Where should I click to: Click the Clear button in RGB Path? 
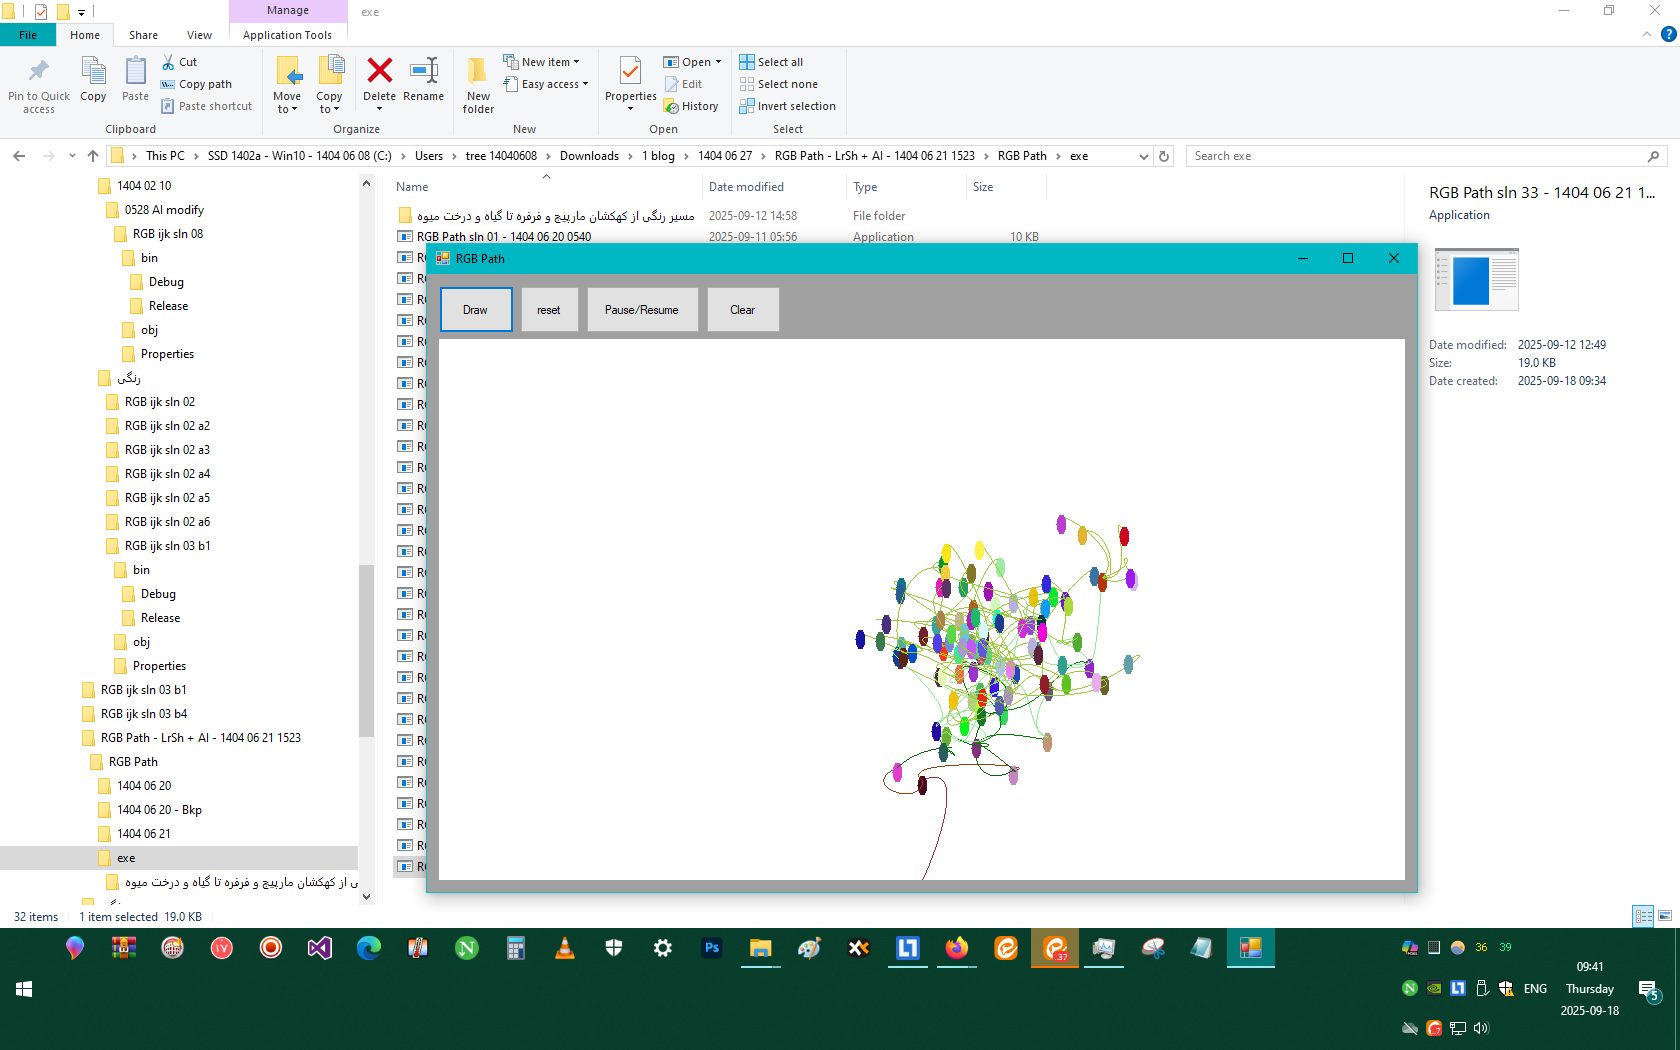[x=742, y=310]
